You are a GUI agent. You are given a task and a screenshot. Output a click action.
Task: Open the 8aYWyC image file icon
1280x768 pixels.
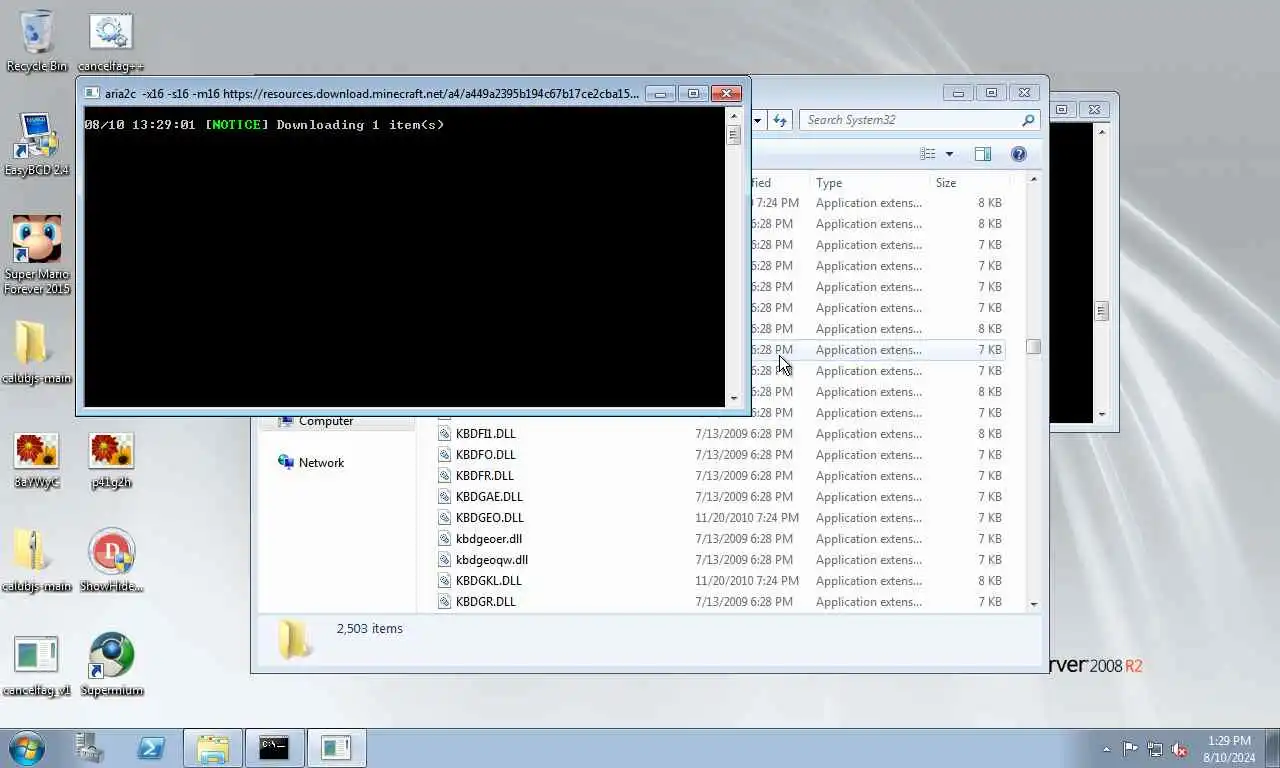click(36, 460)
